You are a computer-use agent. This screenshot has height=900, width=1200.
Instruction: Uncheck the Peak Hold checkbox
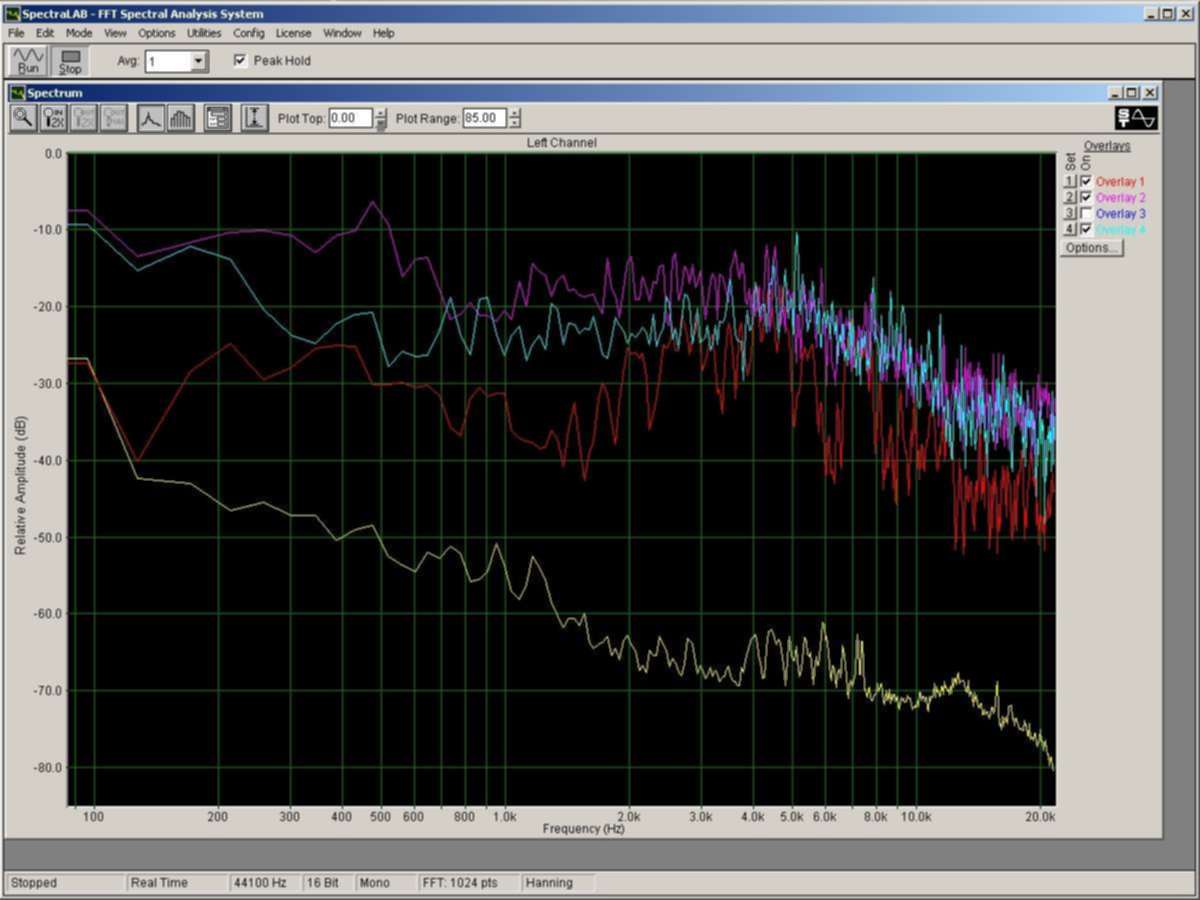(240, 61)
